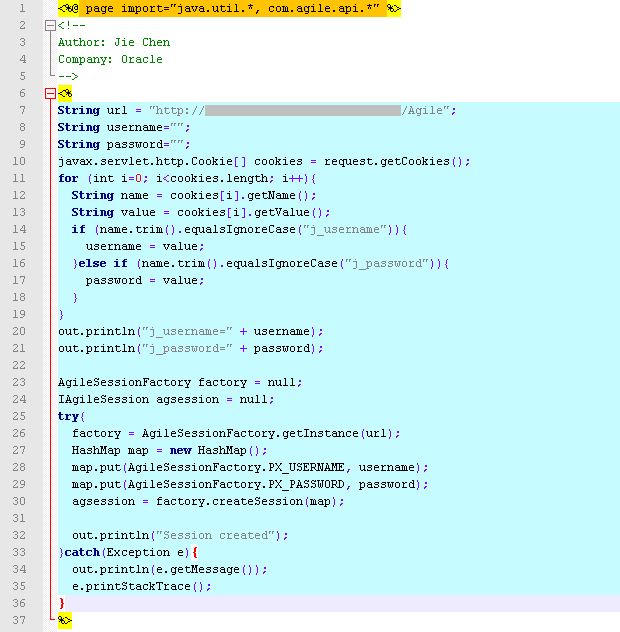Click the 'try' keyword

point(68,416)
